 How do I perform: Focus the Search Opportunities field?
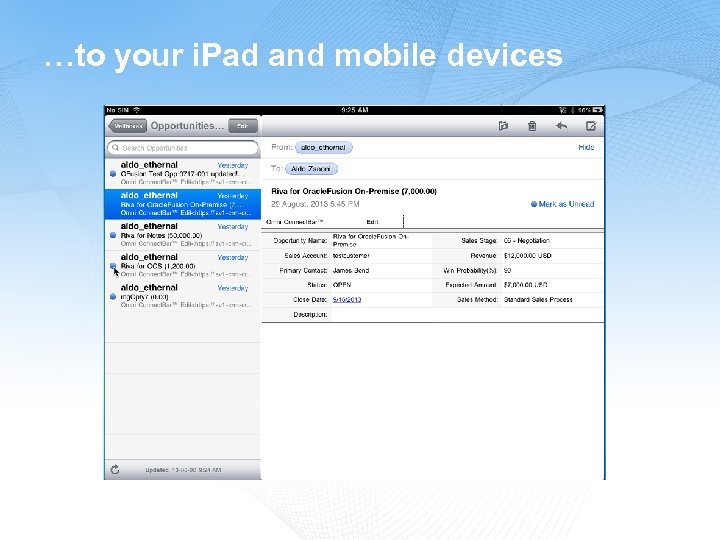183,148
